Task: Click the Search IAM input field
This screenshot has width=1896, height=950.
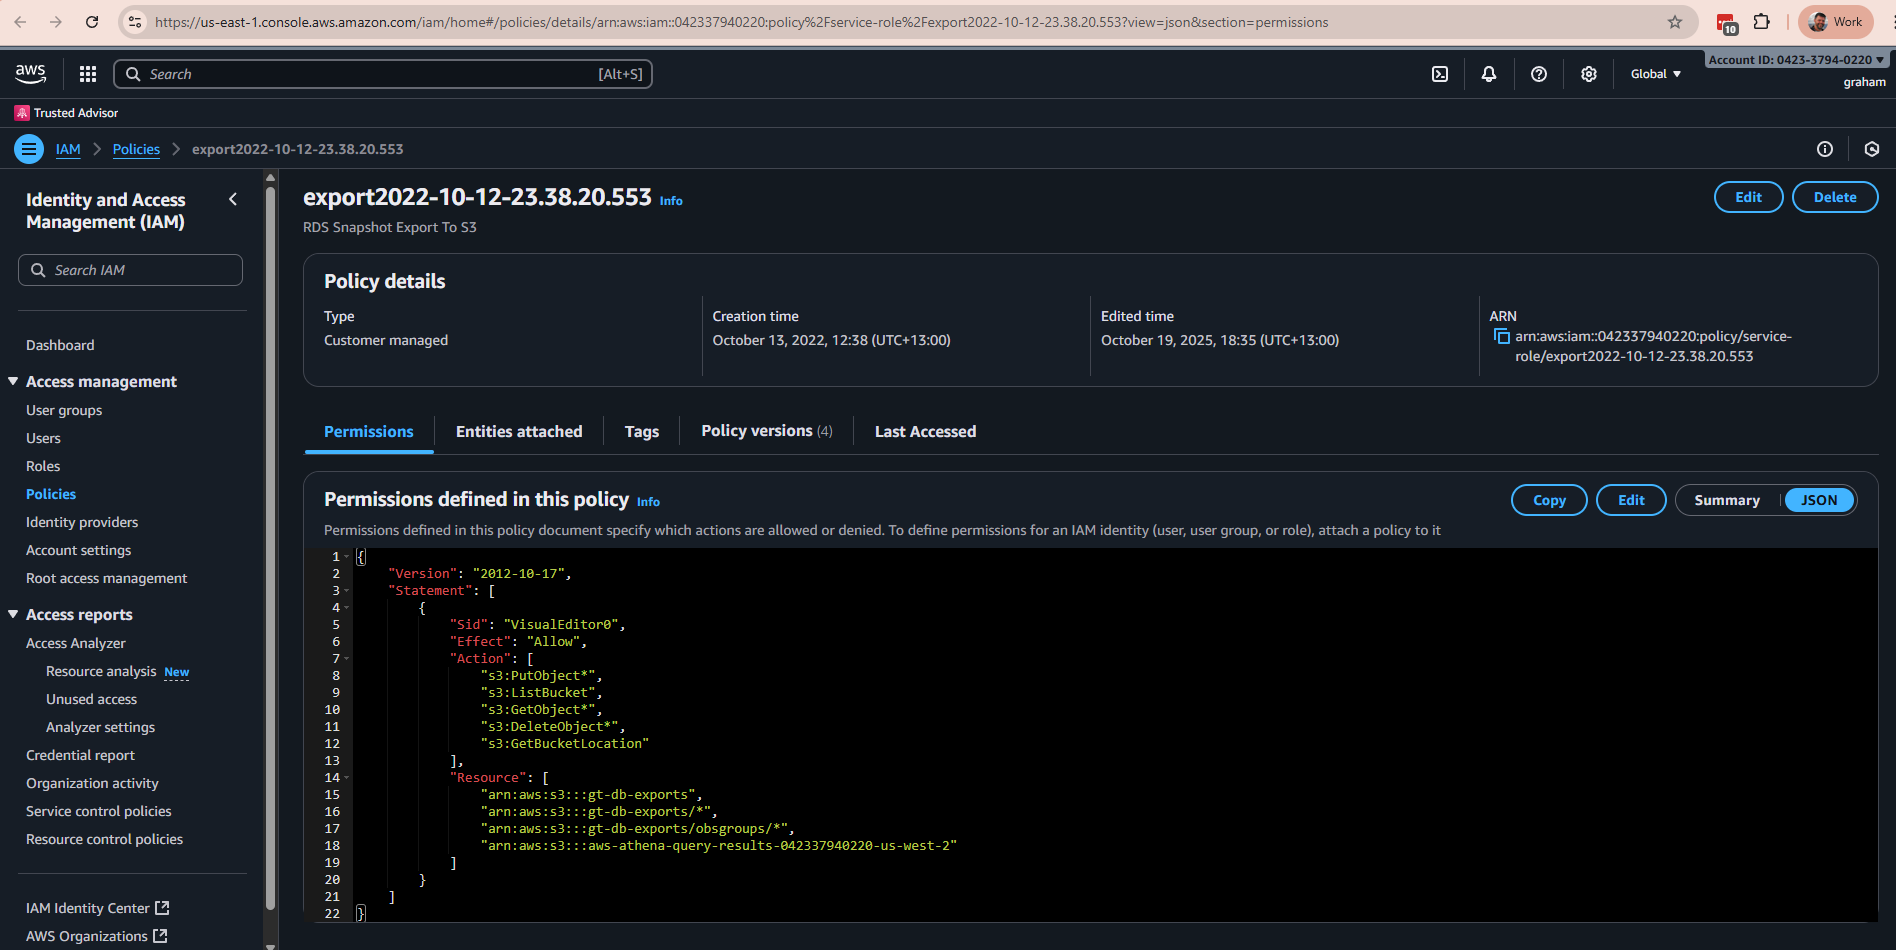Action: [x=130, y=269]
